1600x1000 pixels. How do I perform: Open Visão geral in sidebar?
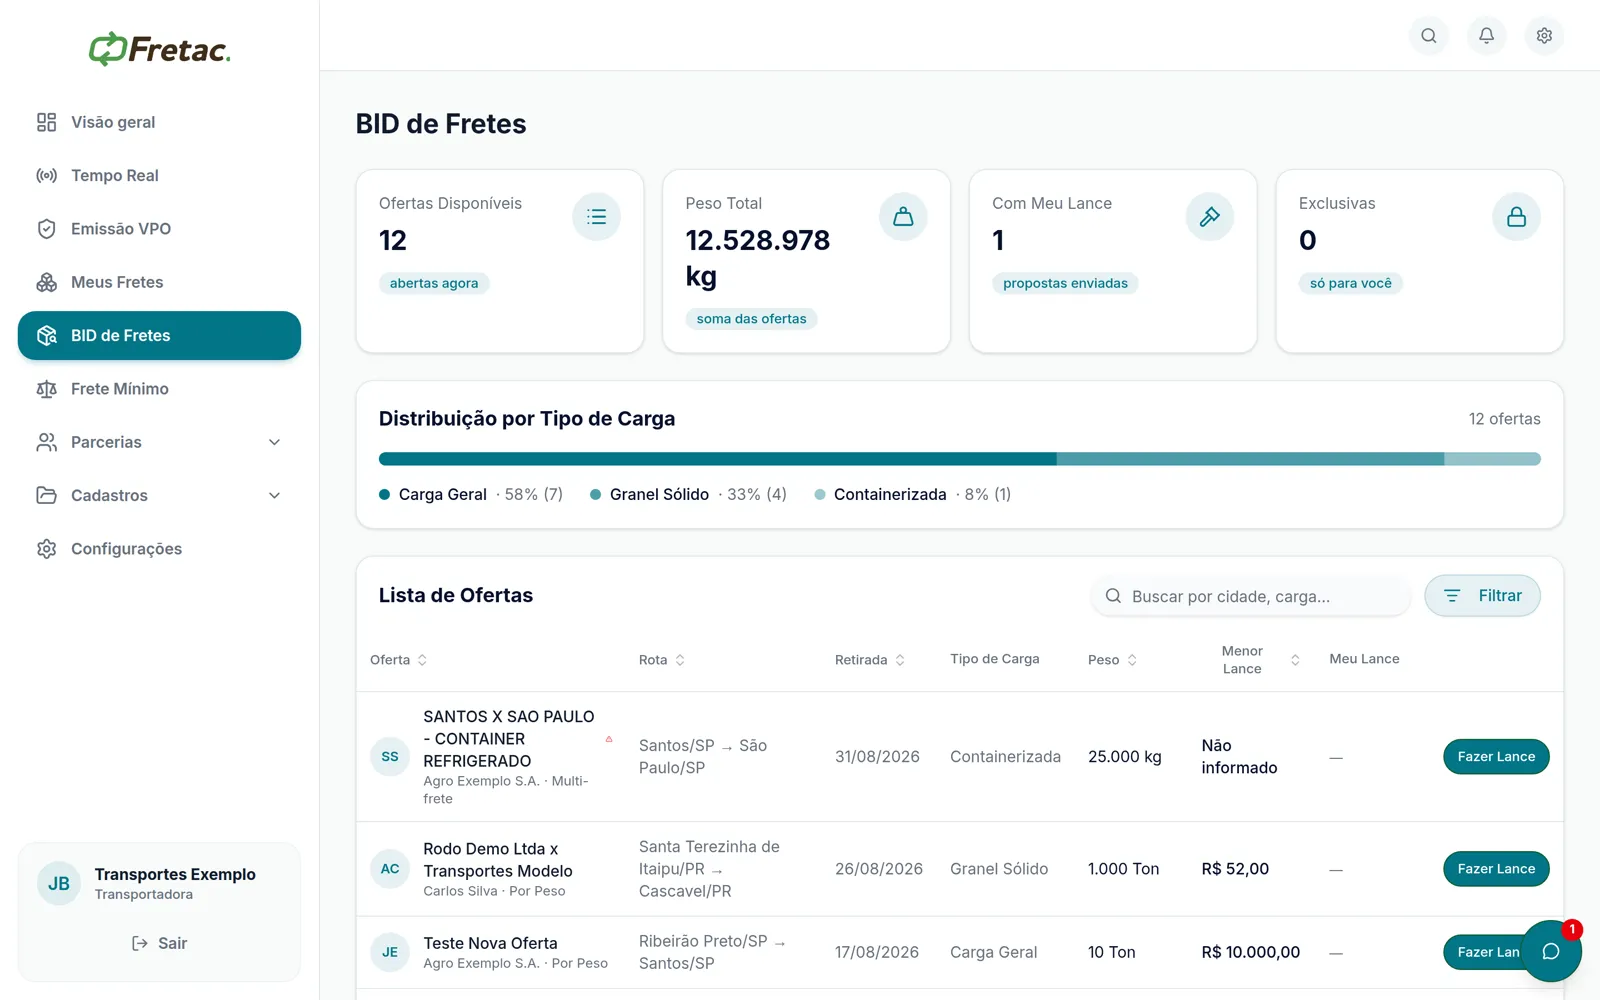point(159,122)
